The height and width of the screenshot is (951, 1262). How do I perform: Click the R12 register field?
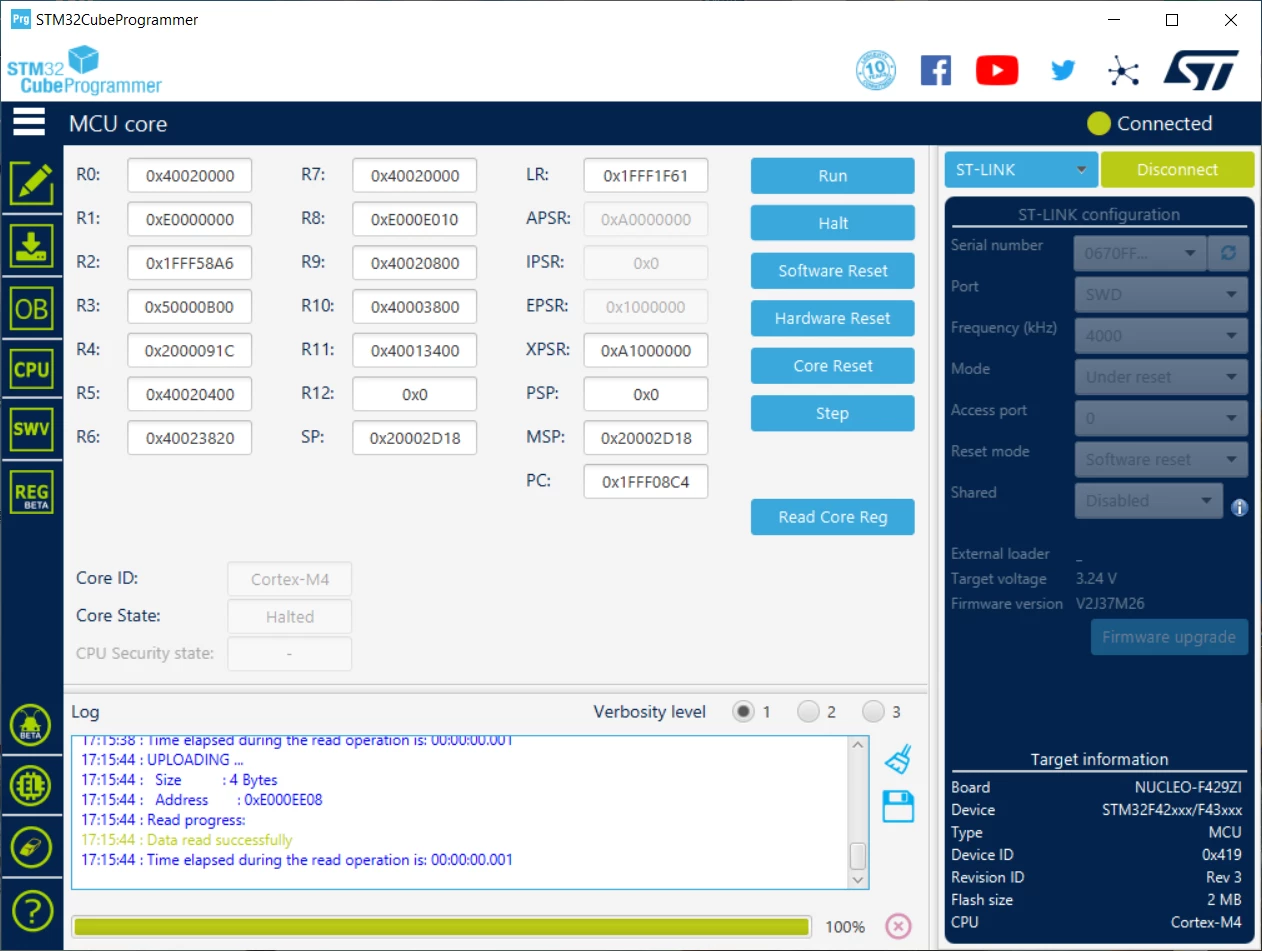(x=414, y=394)
